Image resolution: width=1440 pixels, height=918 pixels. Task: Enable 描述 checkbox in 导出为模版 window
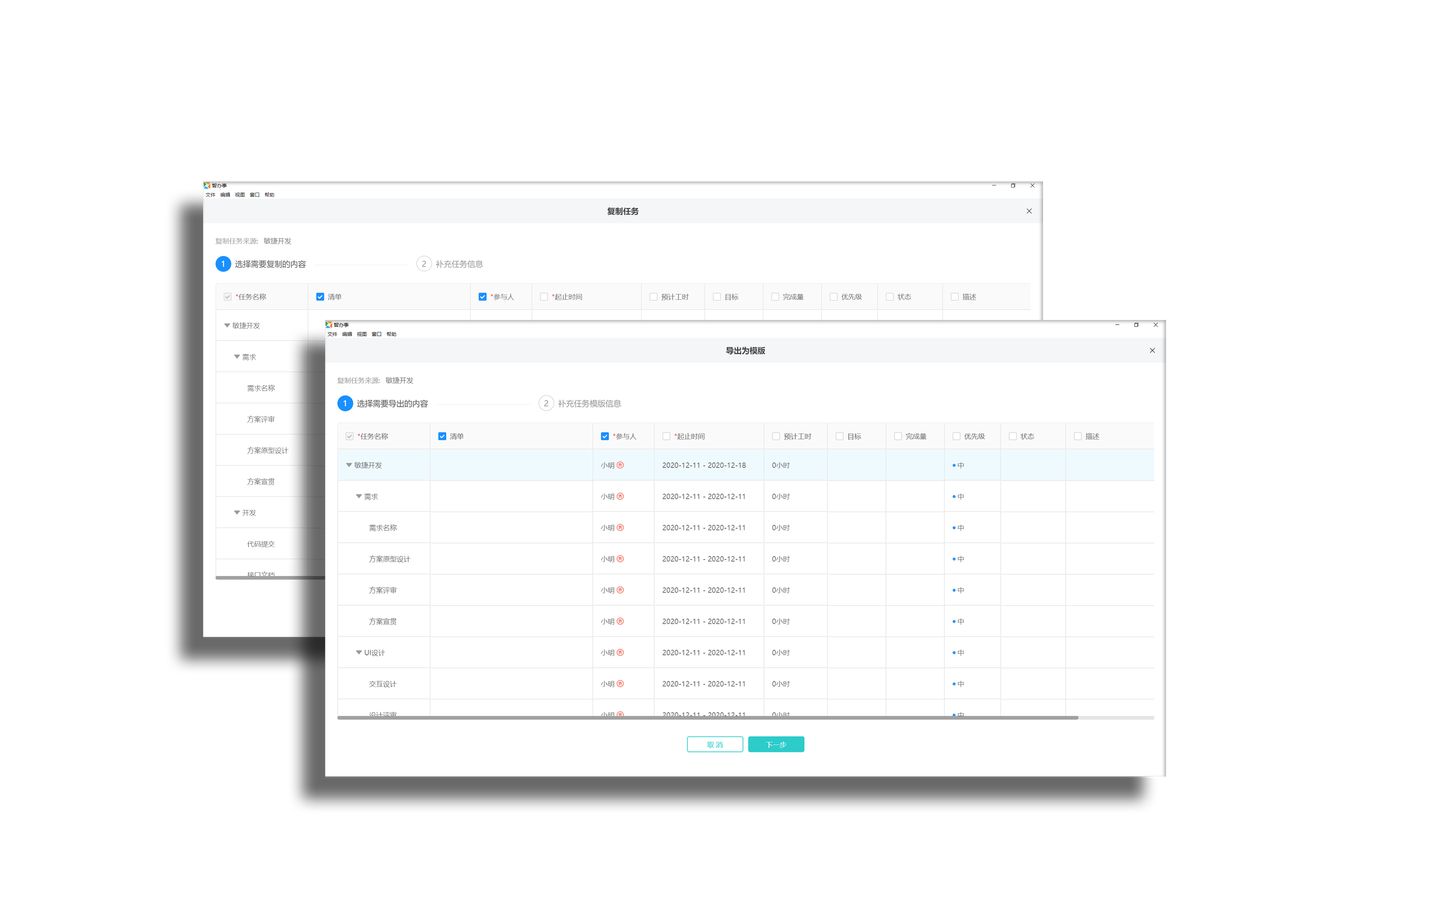[1077, 436]
